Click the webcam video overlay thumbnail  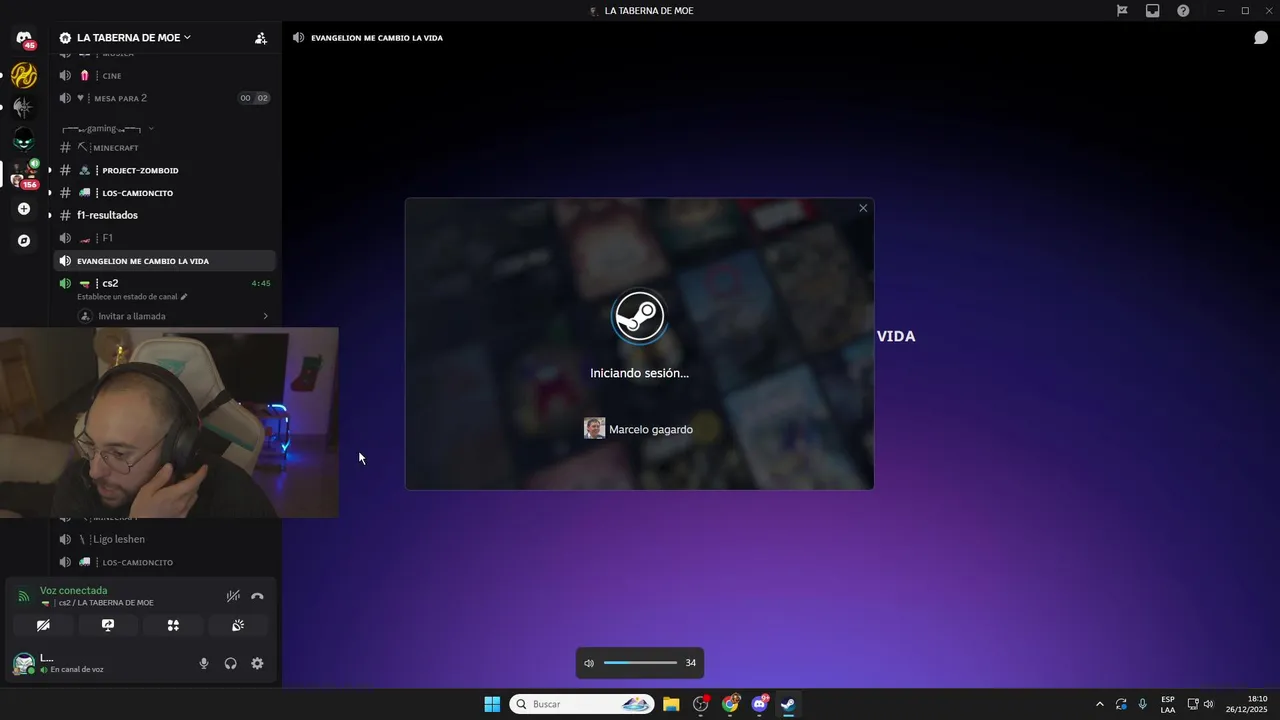[x=169, y=423]
